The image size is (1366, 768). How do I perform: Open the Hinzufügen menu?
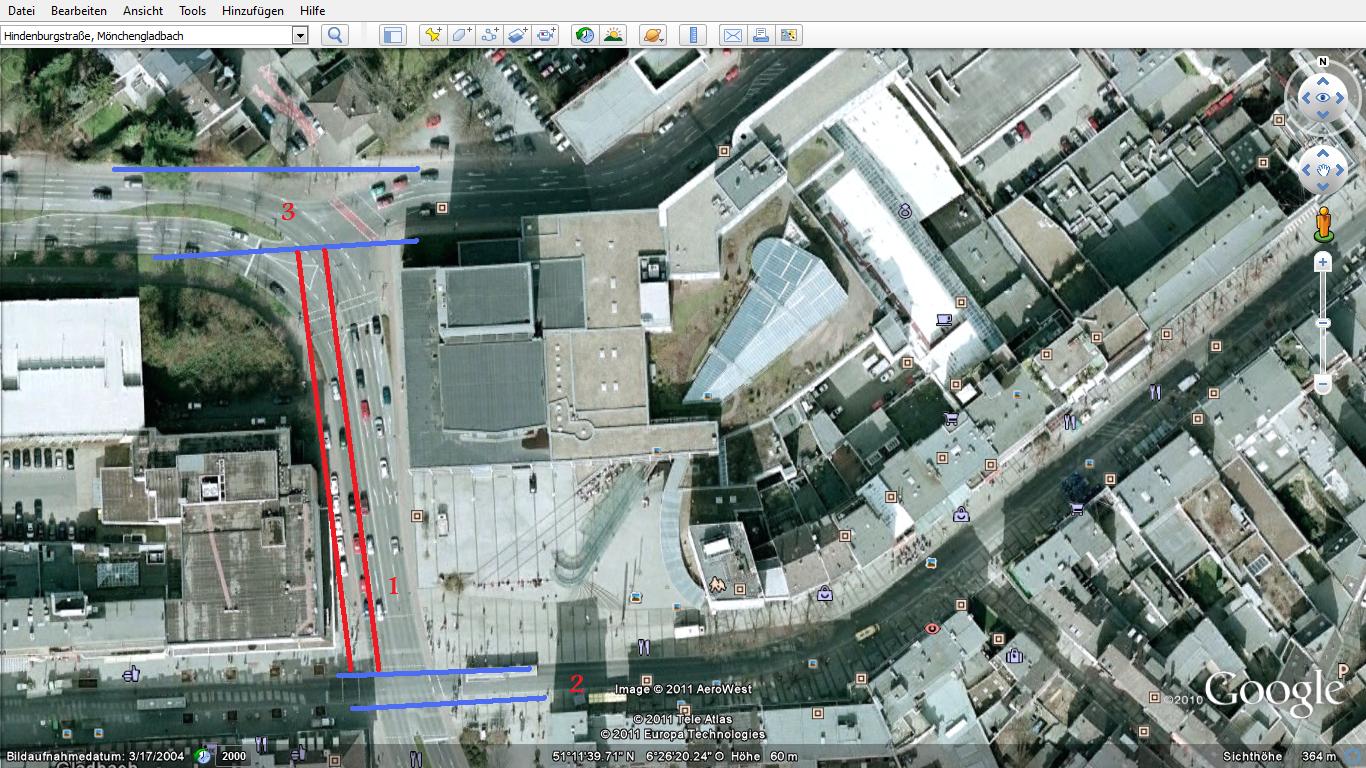[x=252, y=10]
